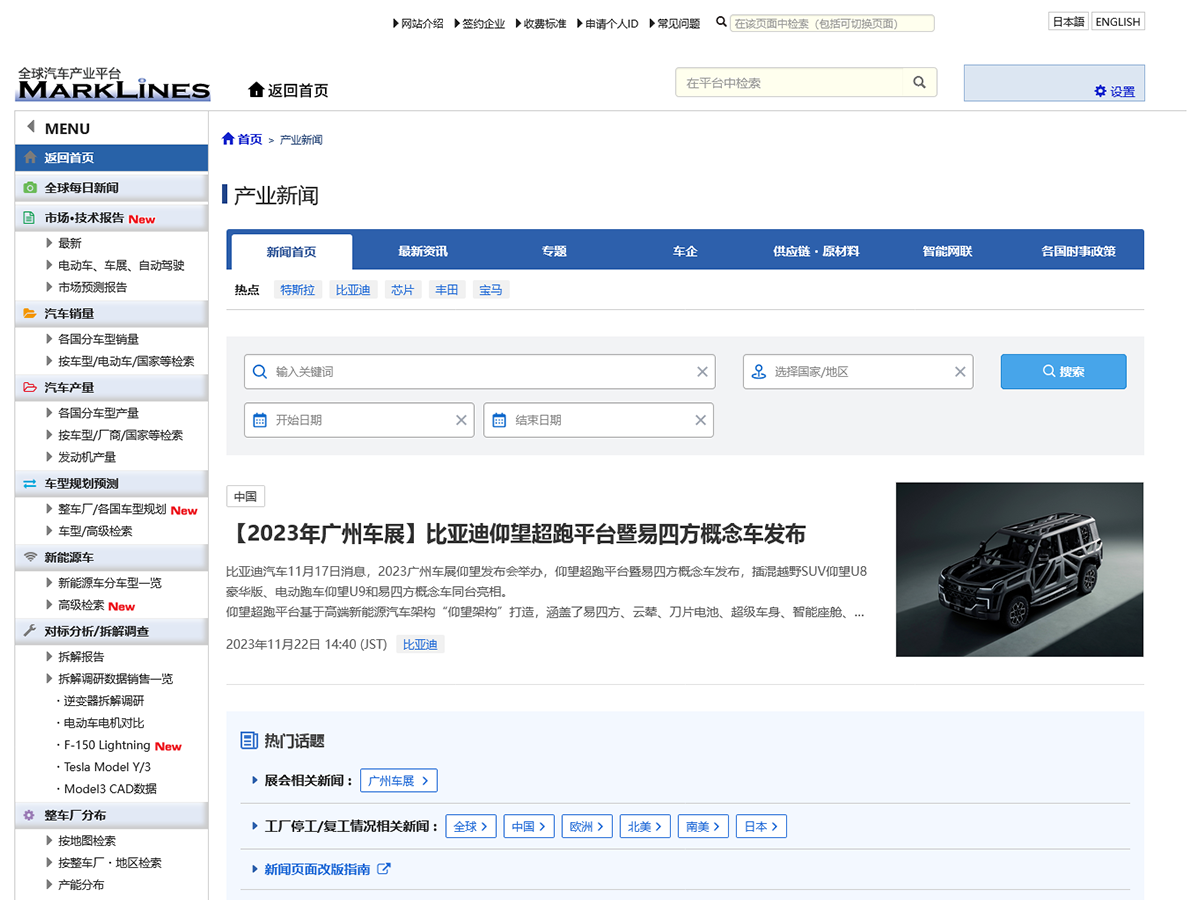Click the camera icon for 全球每日新闻
The image size is (1200, 900).
click(30, 187)
